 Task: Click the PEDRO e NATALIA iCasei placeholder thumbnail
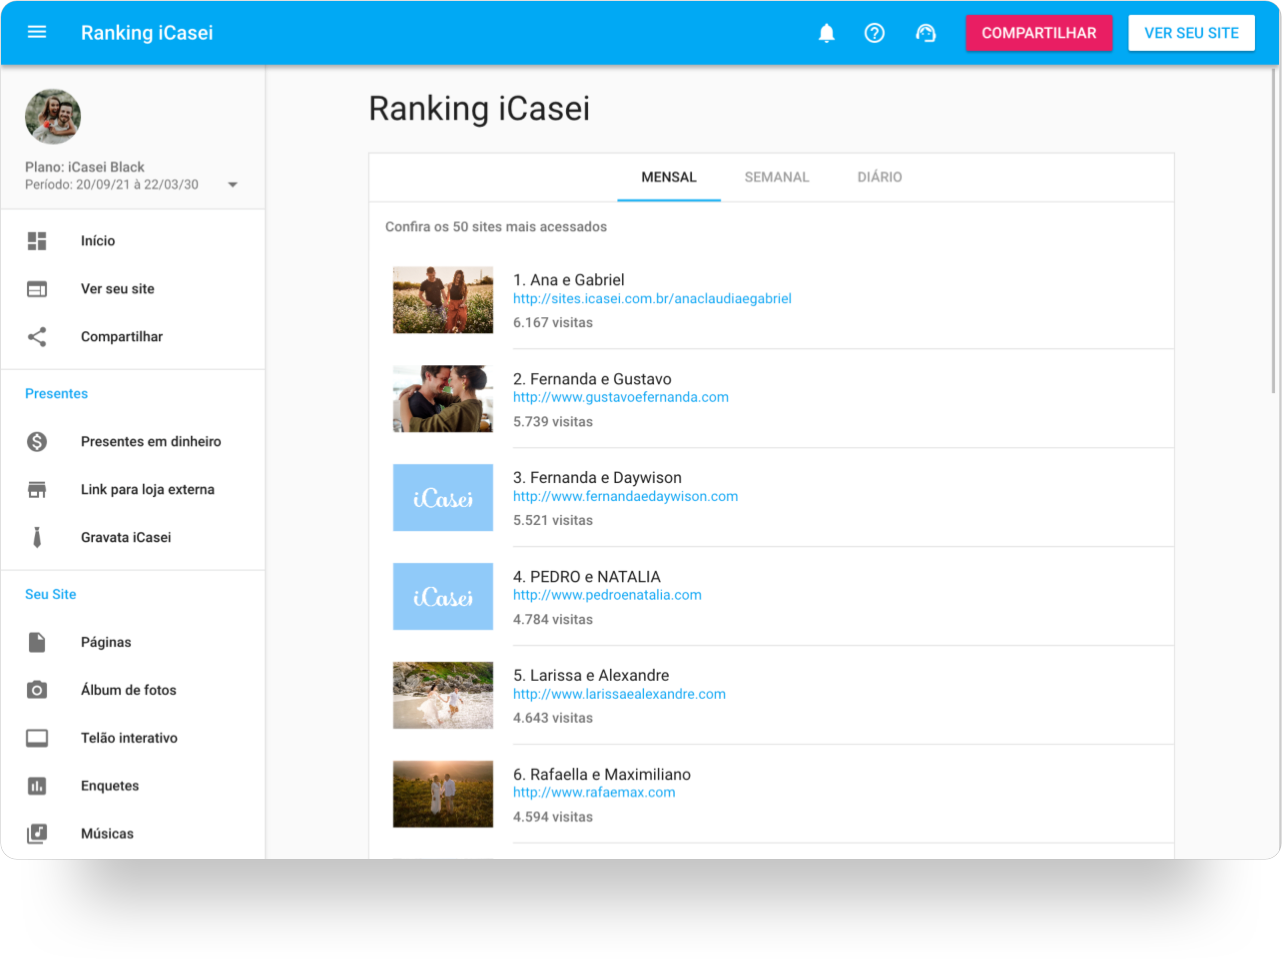pos(443,596)
